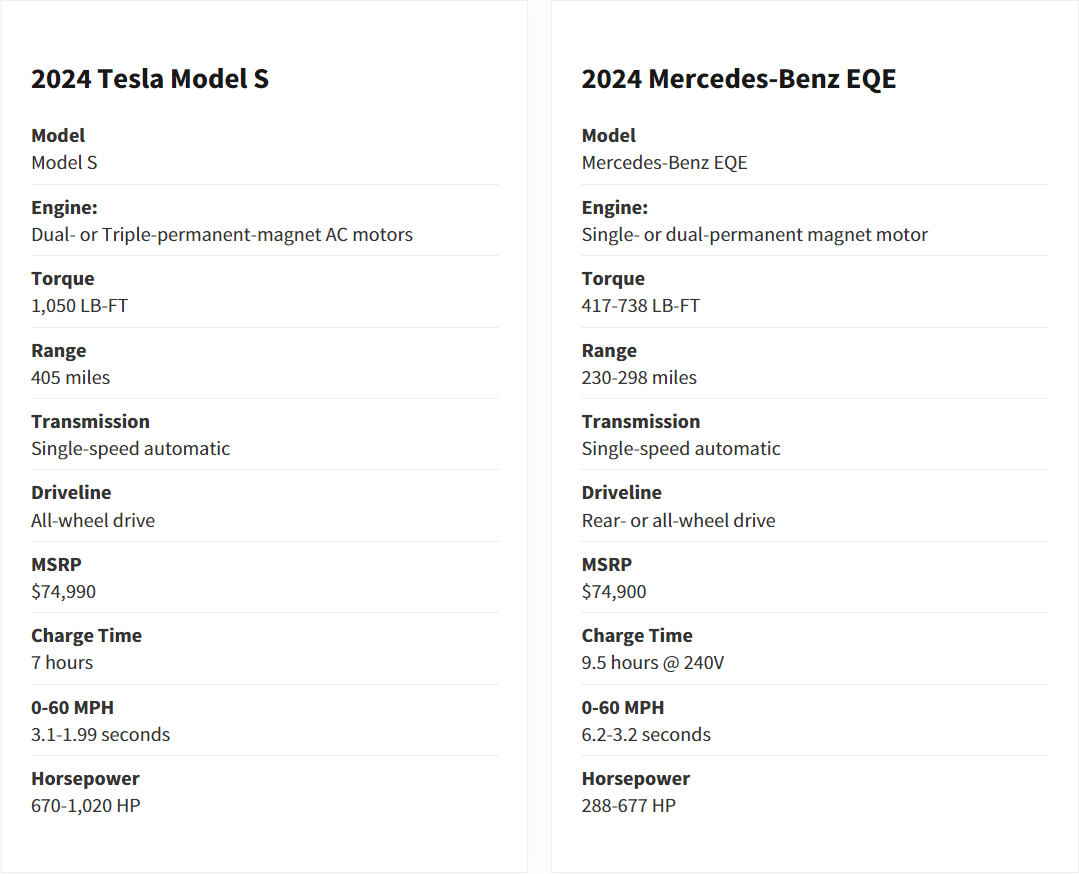Click Tesla MSRP $74,990 value

[x=63, y=591]
